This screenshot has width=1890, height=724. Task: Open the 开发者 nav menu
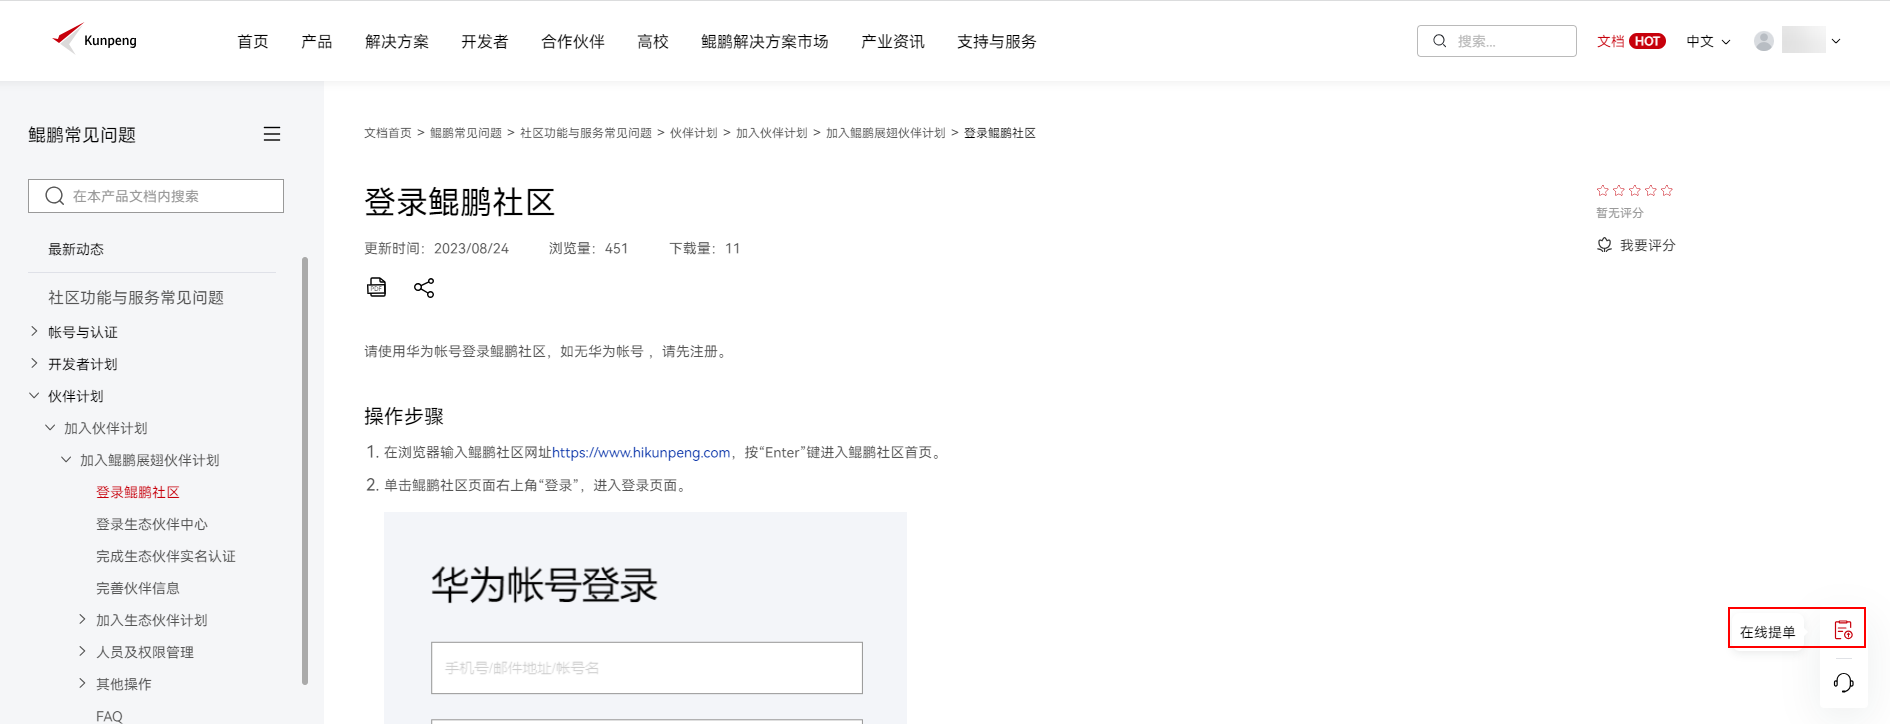coord(485,41)
